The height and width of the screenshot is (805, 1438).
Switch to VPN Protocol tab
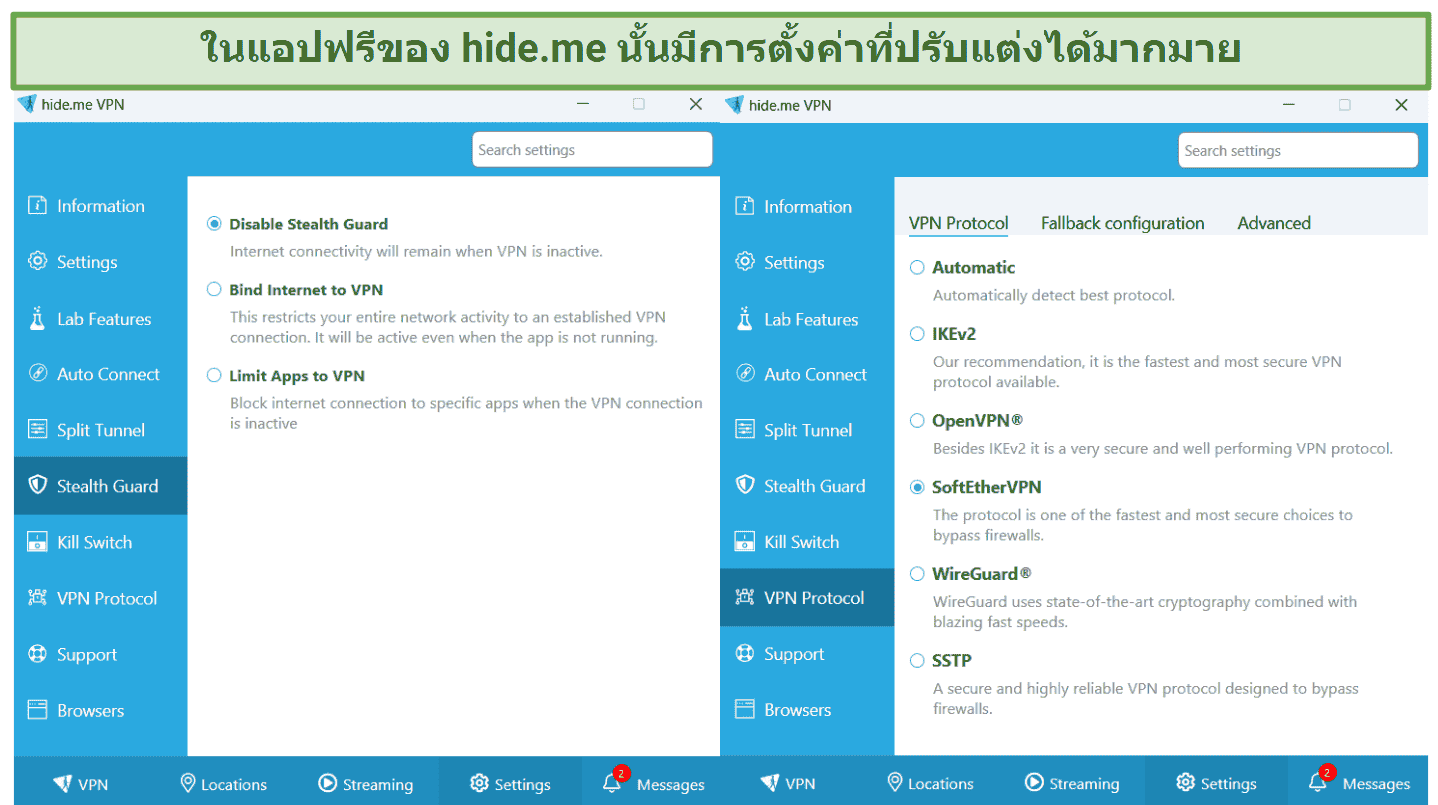pyautogui.click(x=958, y=223)
